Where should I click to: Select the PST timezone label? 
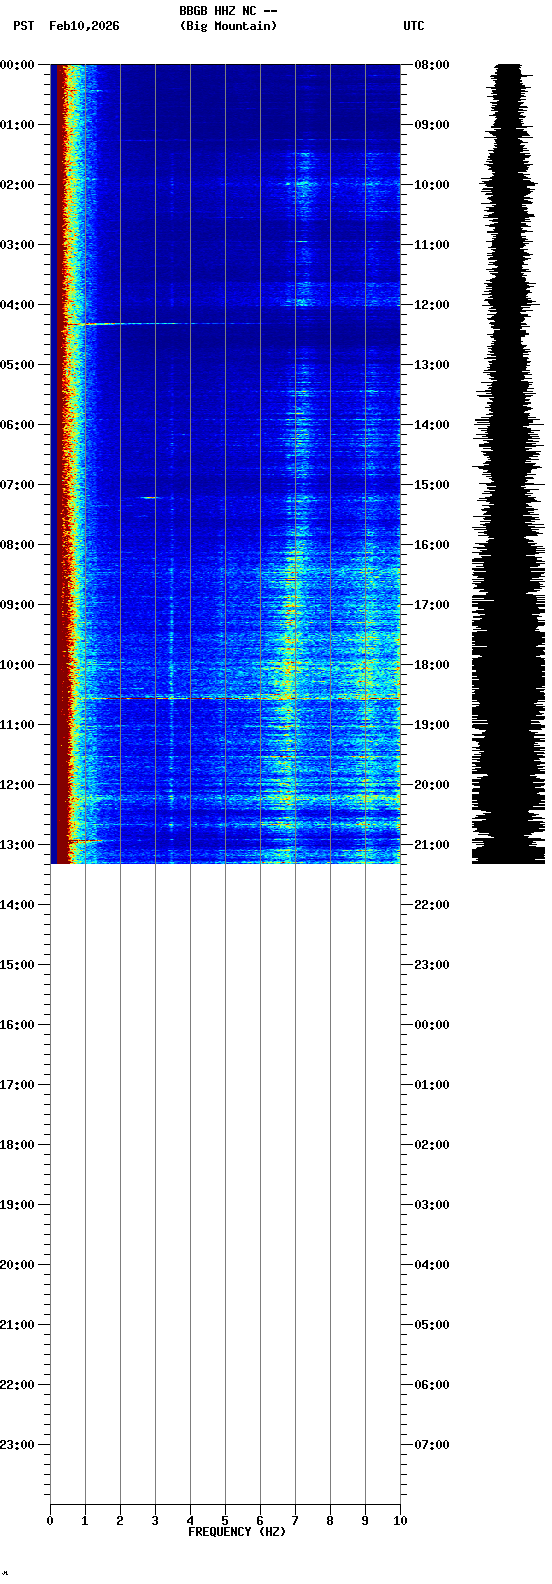pyautogui.click(x=23, y=26)
